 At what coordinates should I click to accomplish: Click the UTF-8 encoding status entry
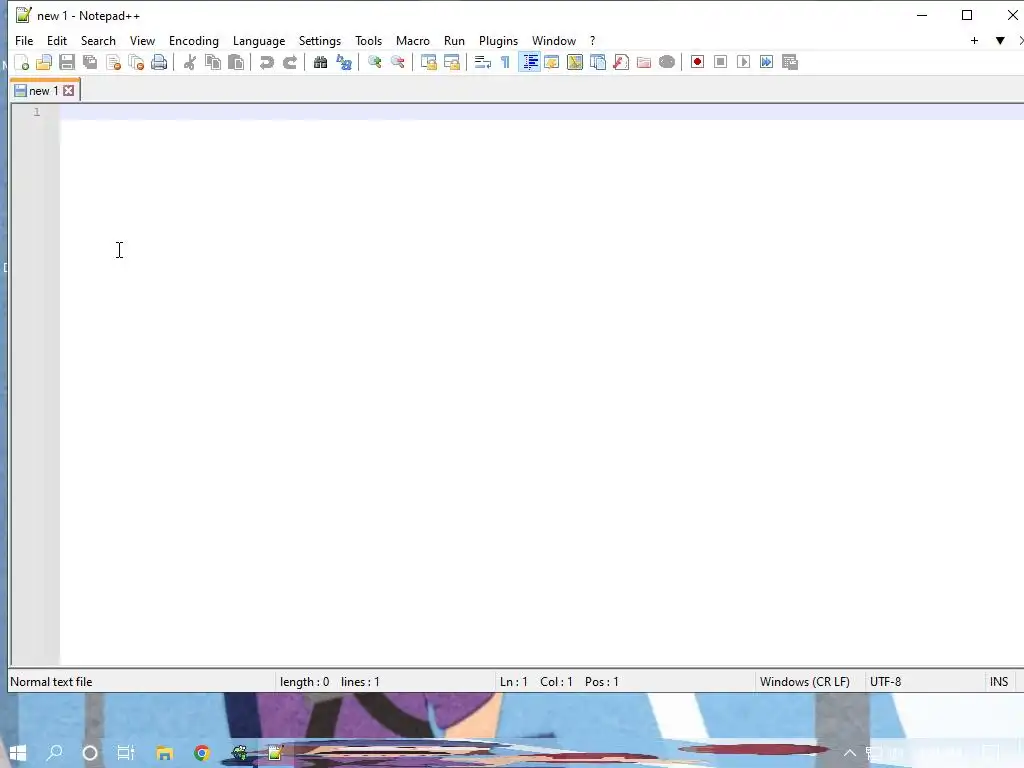click(886, 682)
